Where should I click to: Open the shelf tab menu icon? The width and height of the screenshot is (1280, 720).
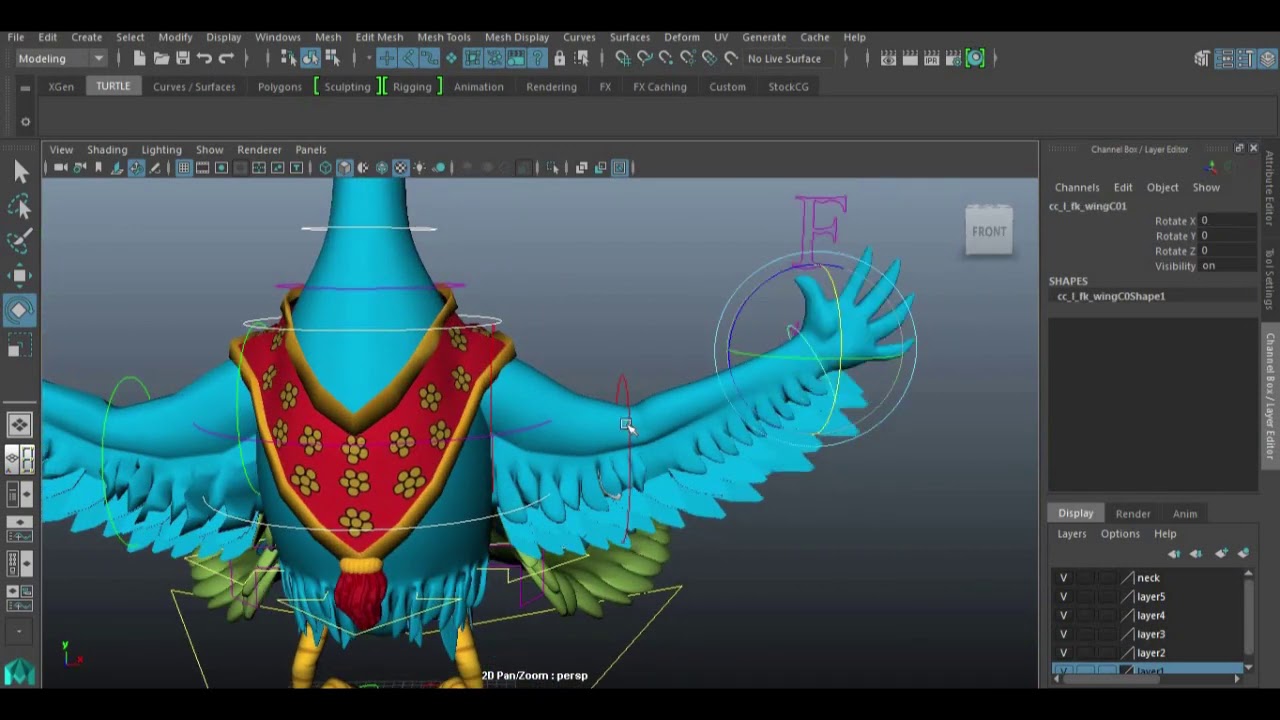(x=25, y=88)
